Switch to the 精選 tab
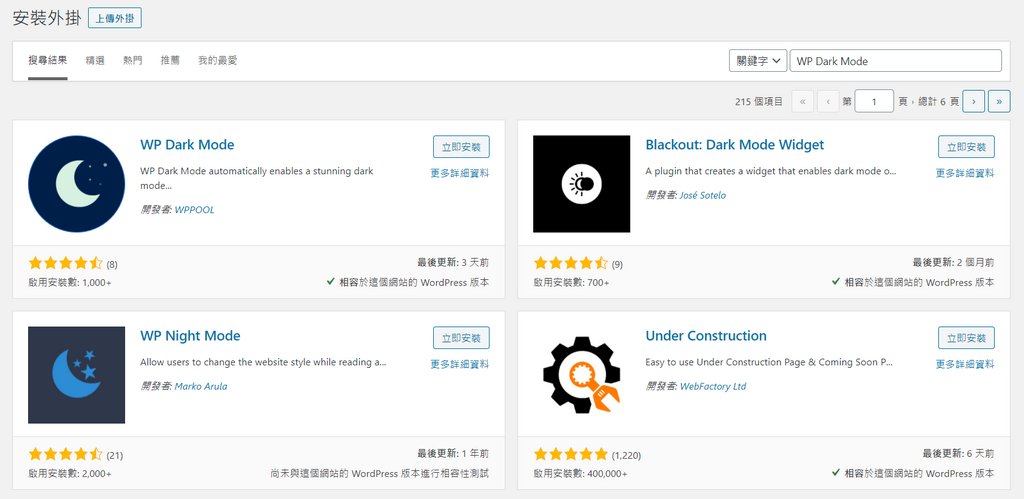 coord(95,61)
